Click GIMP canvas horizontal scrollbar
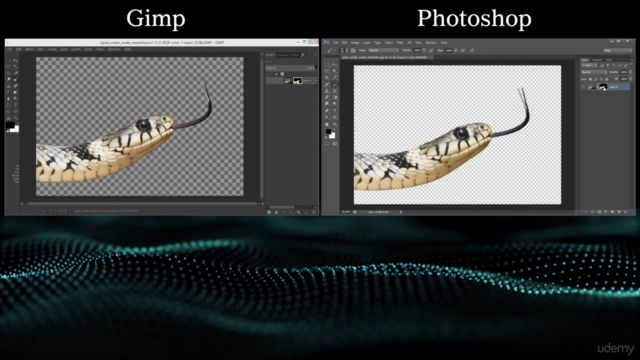The width and height of the screenshot is (640, 360). tap(141, 203)
